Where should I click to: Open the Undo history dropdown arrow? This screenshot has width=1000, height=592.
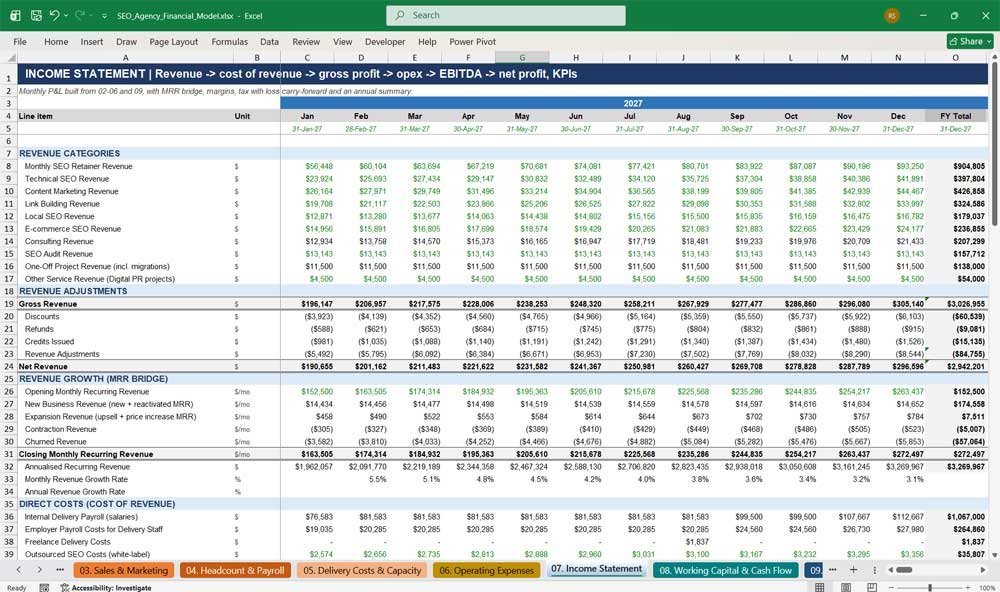tap(66, 15)
